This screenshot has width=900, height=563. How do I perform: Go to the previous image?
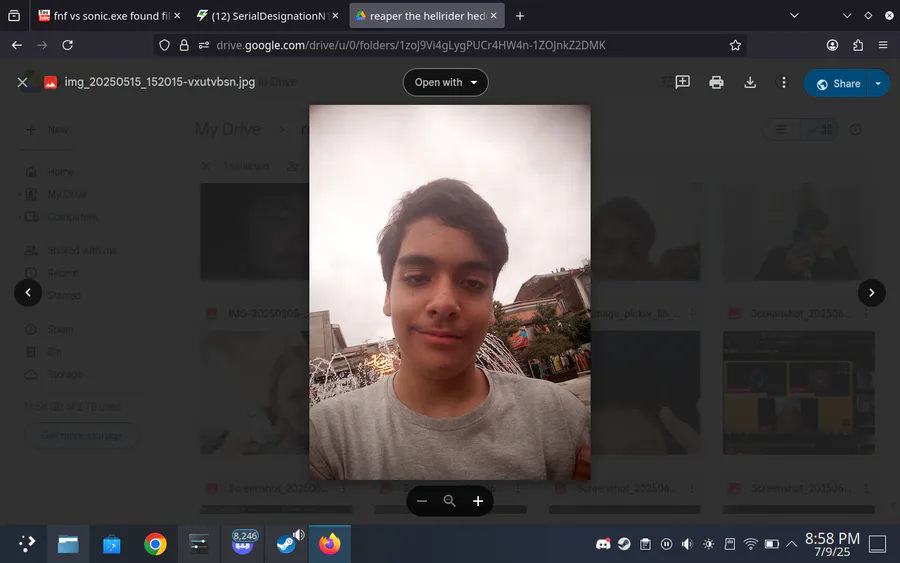(x=28, y=293)
